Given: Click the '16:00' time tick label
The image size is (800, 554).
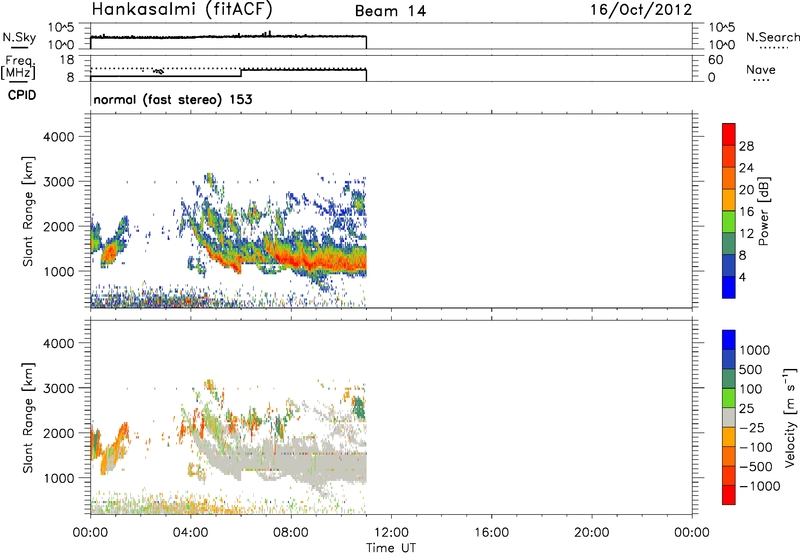Looking at the screenshot, I should (x=491, y=533).
